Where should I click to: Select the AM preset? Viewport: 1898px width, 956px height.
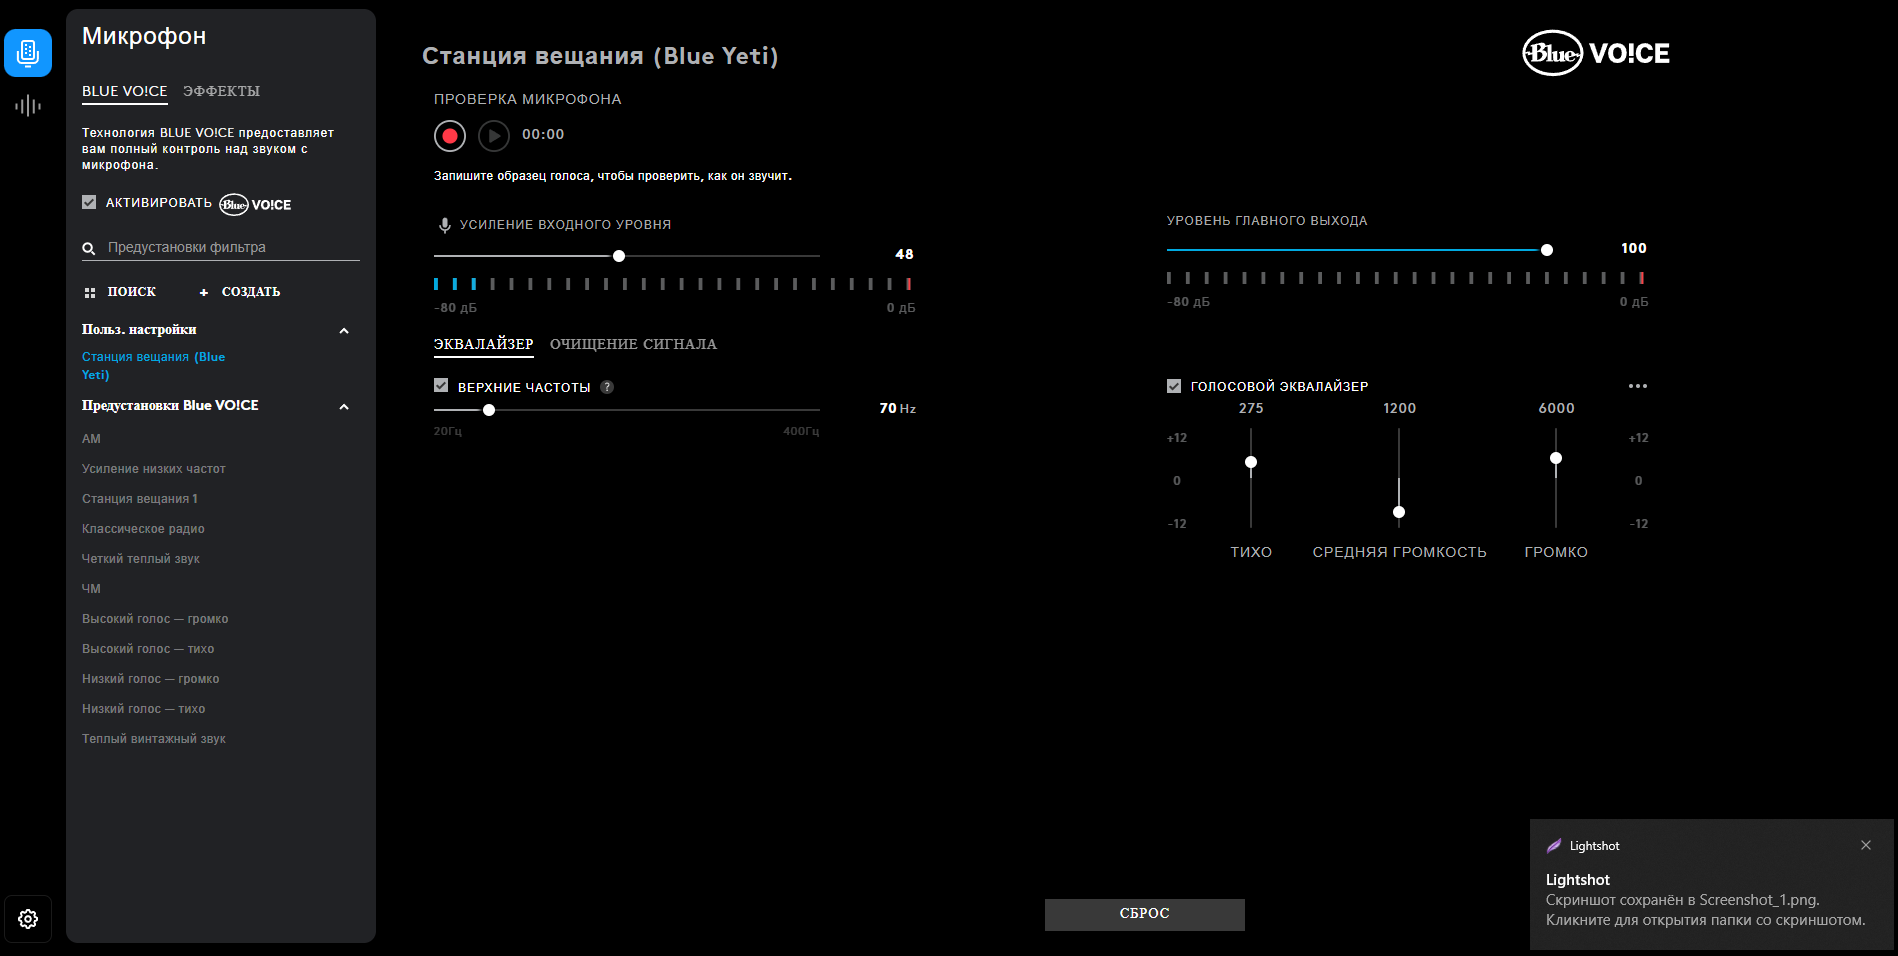(91, 439)
